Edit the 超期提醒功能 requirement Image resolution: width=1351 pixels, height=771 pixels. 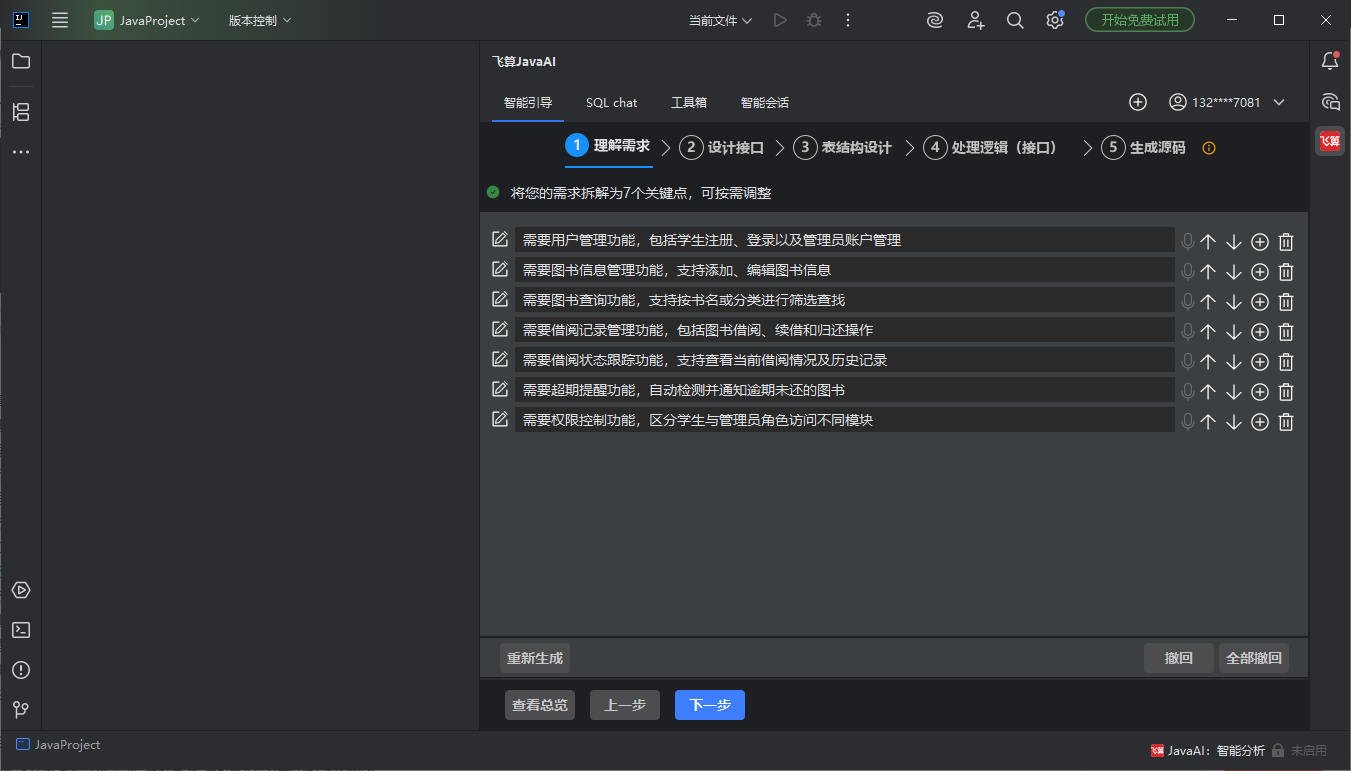pos(500,389)
